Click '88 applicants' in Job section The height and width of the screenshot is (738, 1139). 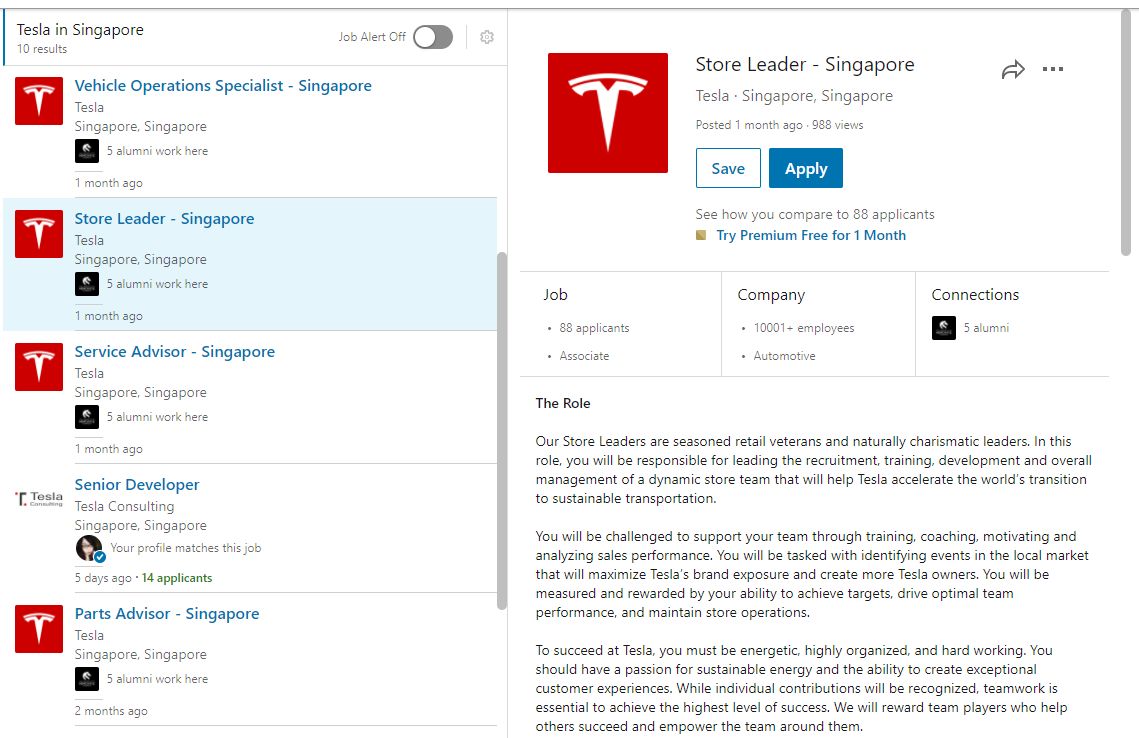(x=594, y=328)
